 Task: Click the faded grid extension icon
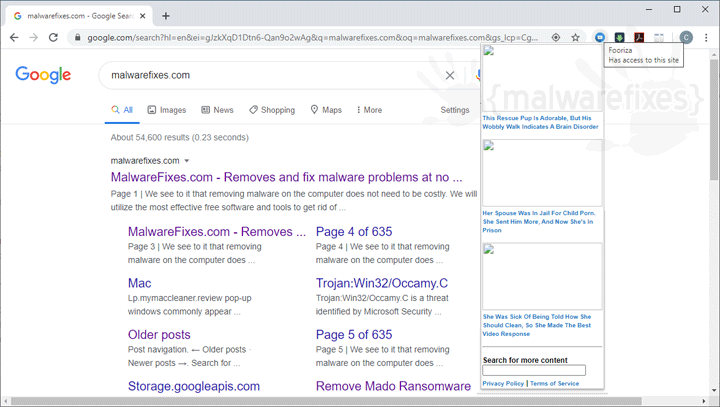(x=659, y=38)
